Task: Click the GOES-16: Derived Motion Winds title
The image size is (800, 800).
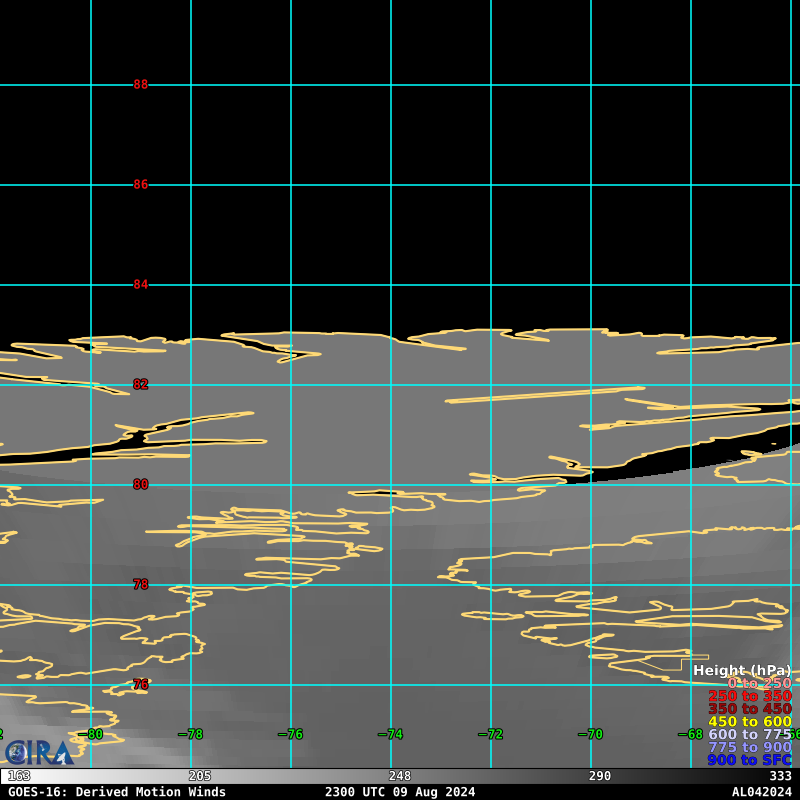Action: click(117, 792)
